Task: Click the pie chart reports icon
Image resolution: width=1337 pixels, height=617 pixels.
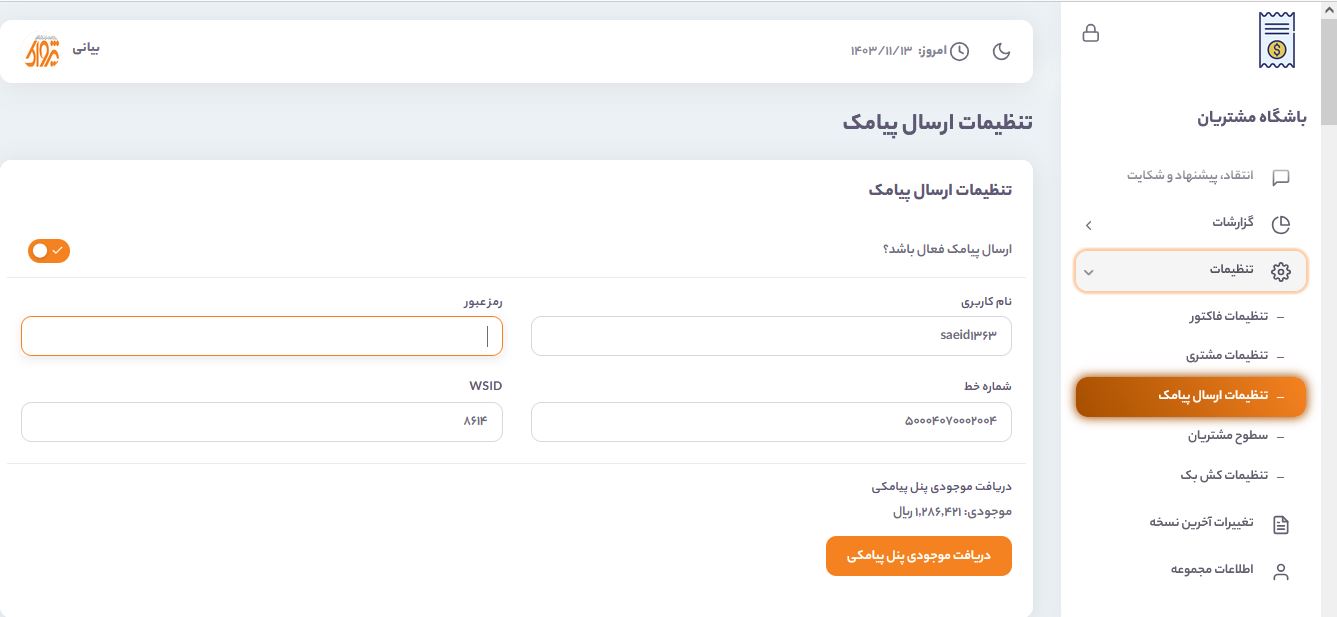Action: 1280,224
